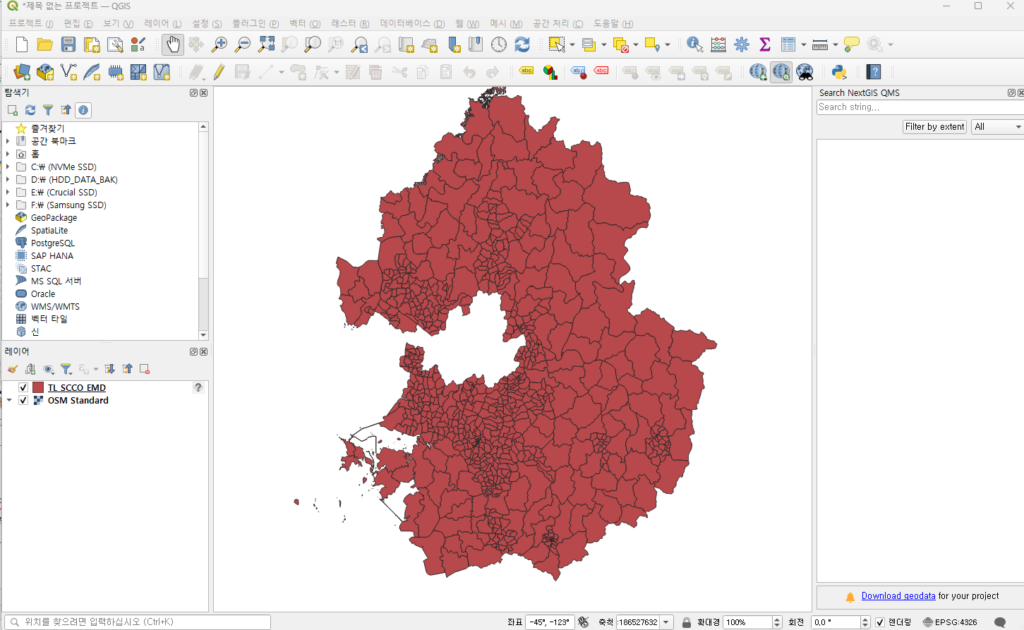Click the red TL_SCCO_EMD layer swatch
This screenshot has width=1024, height=630.
pos(38,388)
